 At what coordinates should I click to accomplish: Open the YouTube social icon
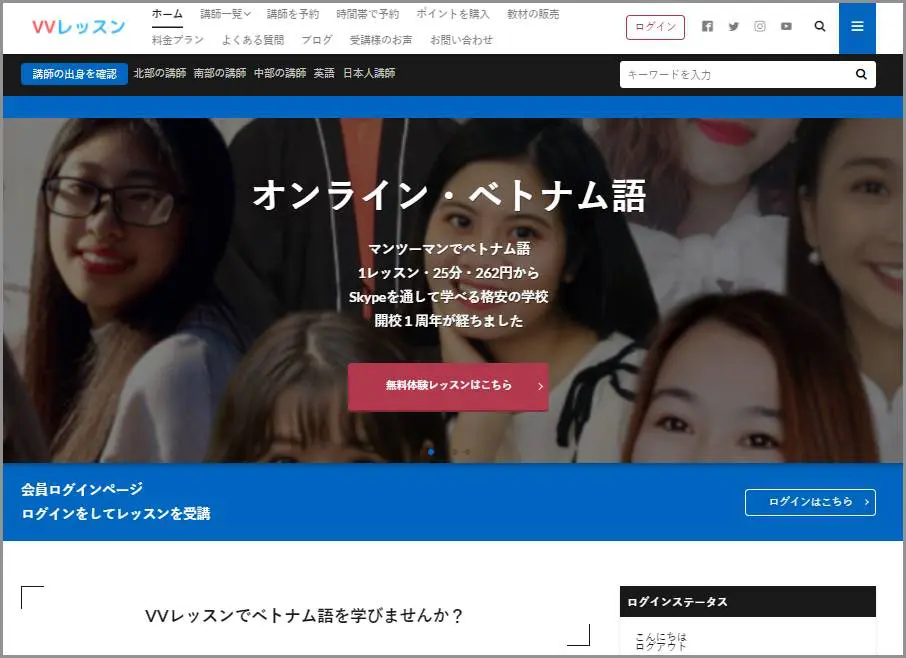click(786, 26)
